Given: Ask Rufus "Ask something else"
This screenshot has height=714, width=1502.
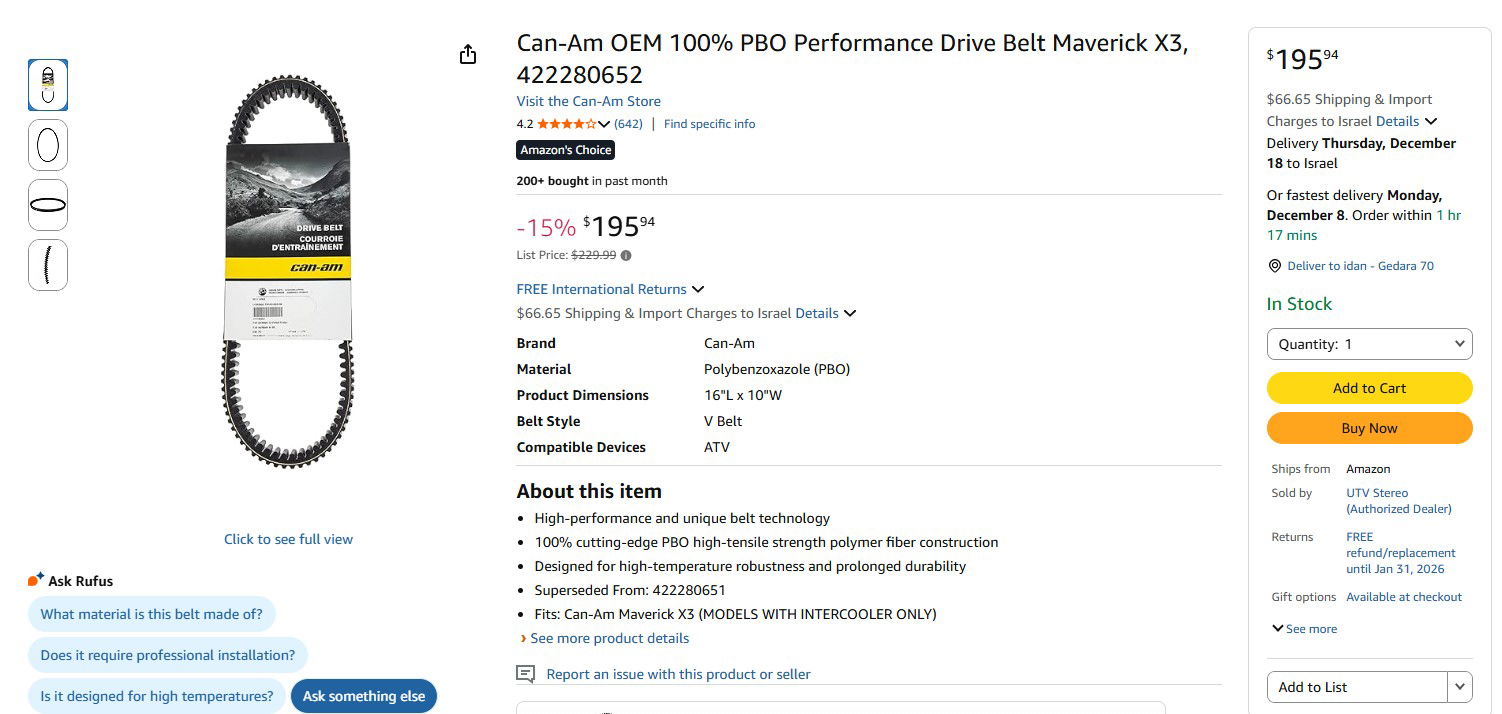Looking at the screenshot, I should point(363,696).
